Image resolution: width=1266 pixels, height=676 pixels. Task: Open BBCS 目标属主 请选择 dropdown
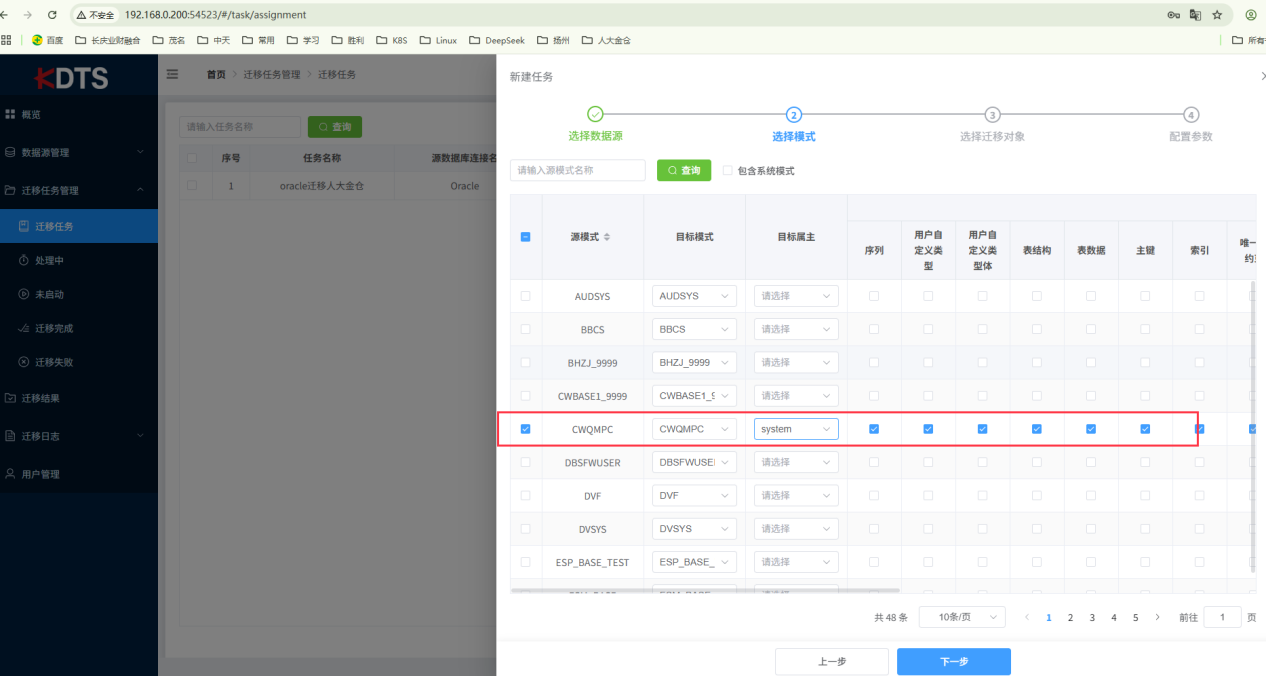(796, 329)
